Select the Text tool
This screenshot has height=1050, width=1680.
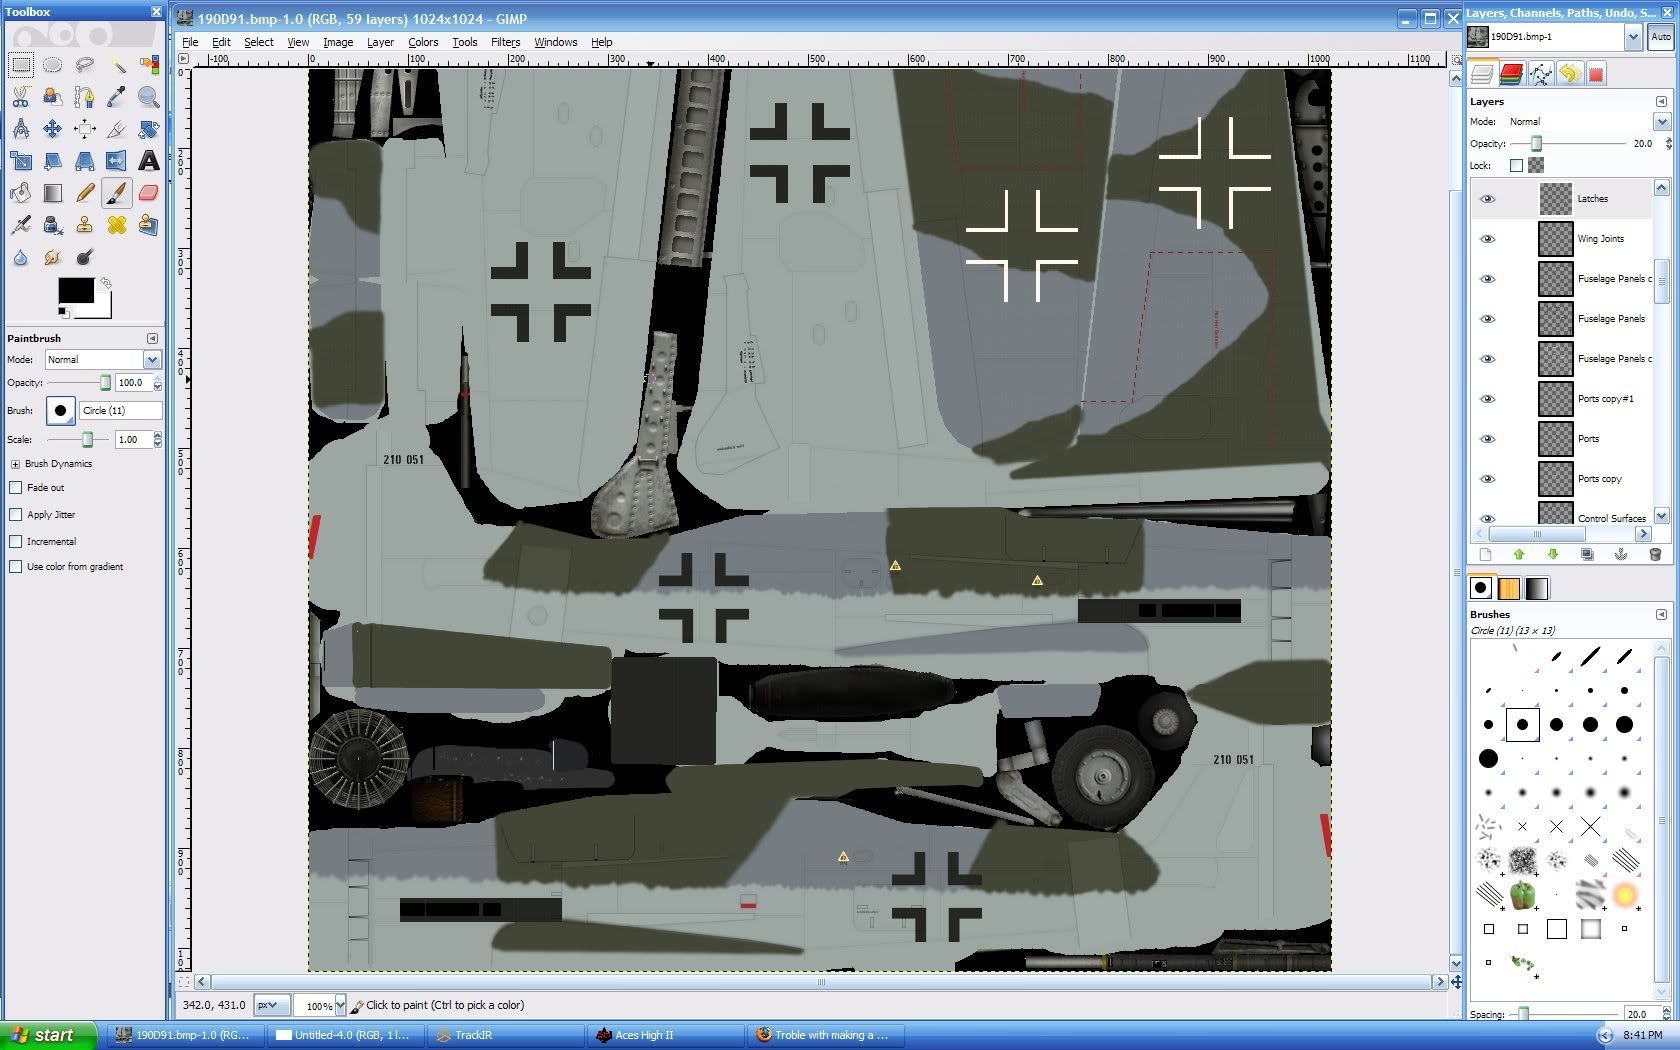pyautogui.click(x=149, y=161)
